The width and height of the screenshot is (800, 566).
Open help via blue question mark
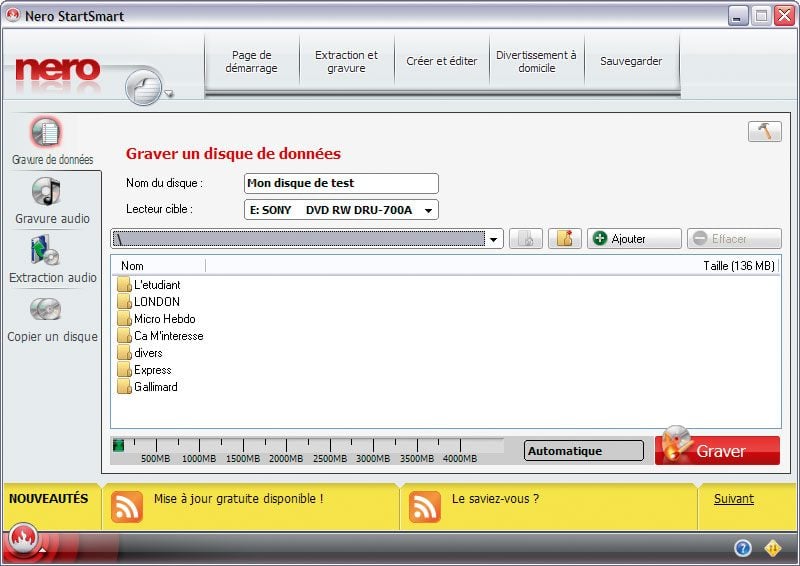pyautogui.click(x=743, y=548)
